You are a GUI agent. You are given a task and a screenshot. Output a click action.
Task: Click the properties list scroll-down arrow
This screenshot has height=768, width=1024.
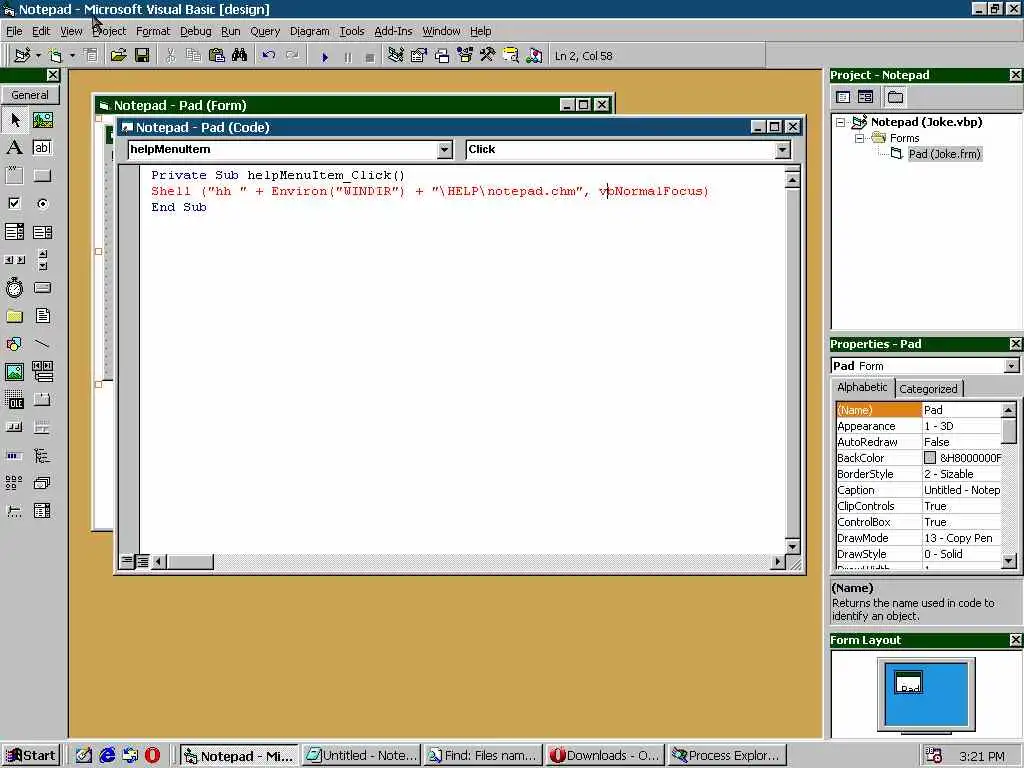tap(1009, 560)
